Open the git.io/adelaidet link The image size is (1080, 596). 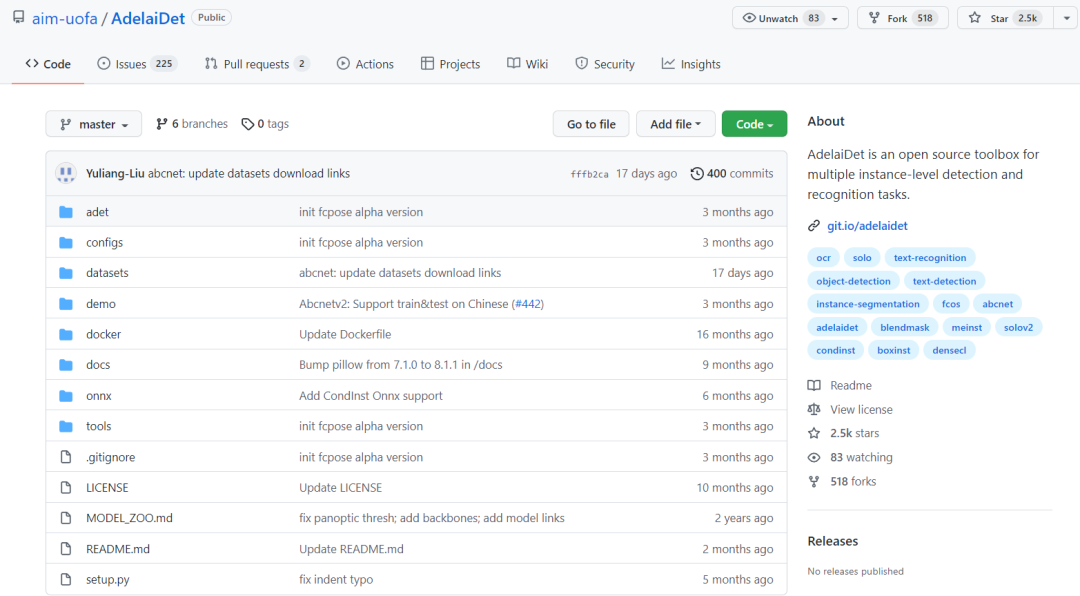click(x=867, y=225)
